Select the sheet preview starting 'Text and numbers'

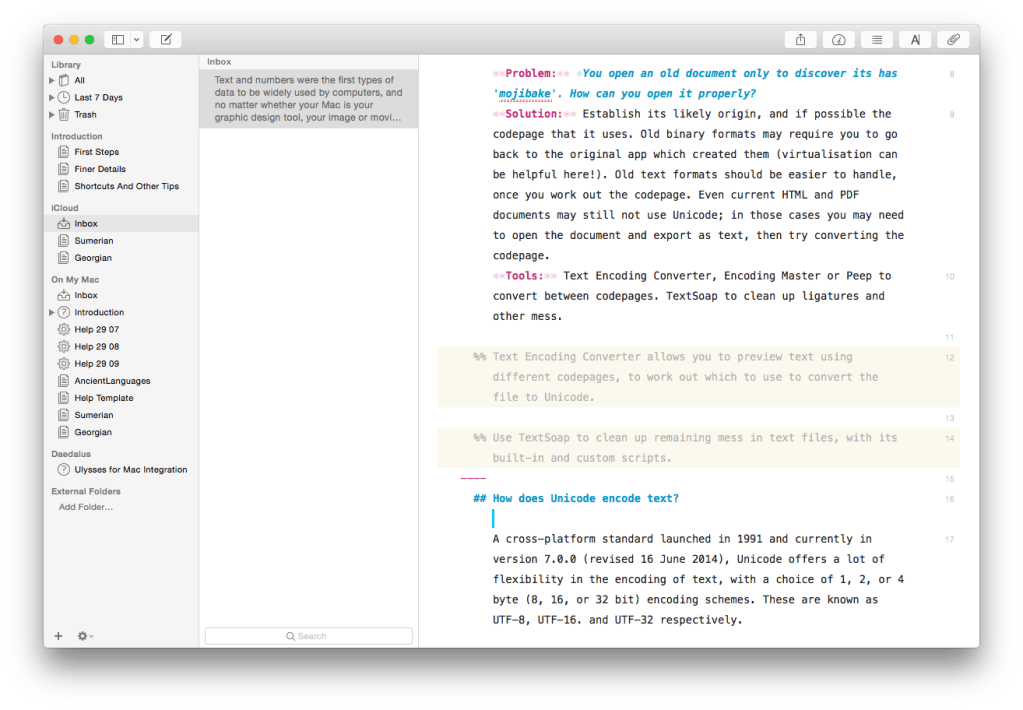point(309,99)
